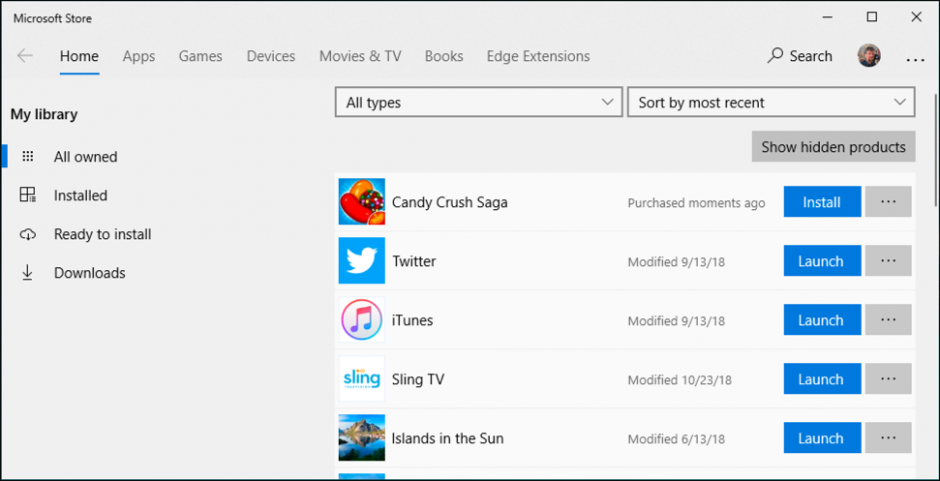Switch to the Games tab
Viewport: 940px width, 481px height.
(x=200, y=56)
